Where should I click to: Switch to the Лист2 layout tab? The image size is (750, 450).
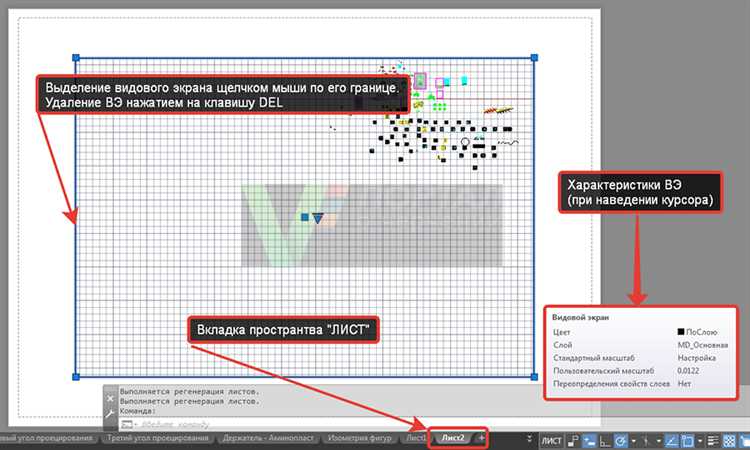point(452,438)
